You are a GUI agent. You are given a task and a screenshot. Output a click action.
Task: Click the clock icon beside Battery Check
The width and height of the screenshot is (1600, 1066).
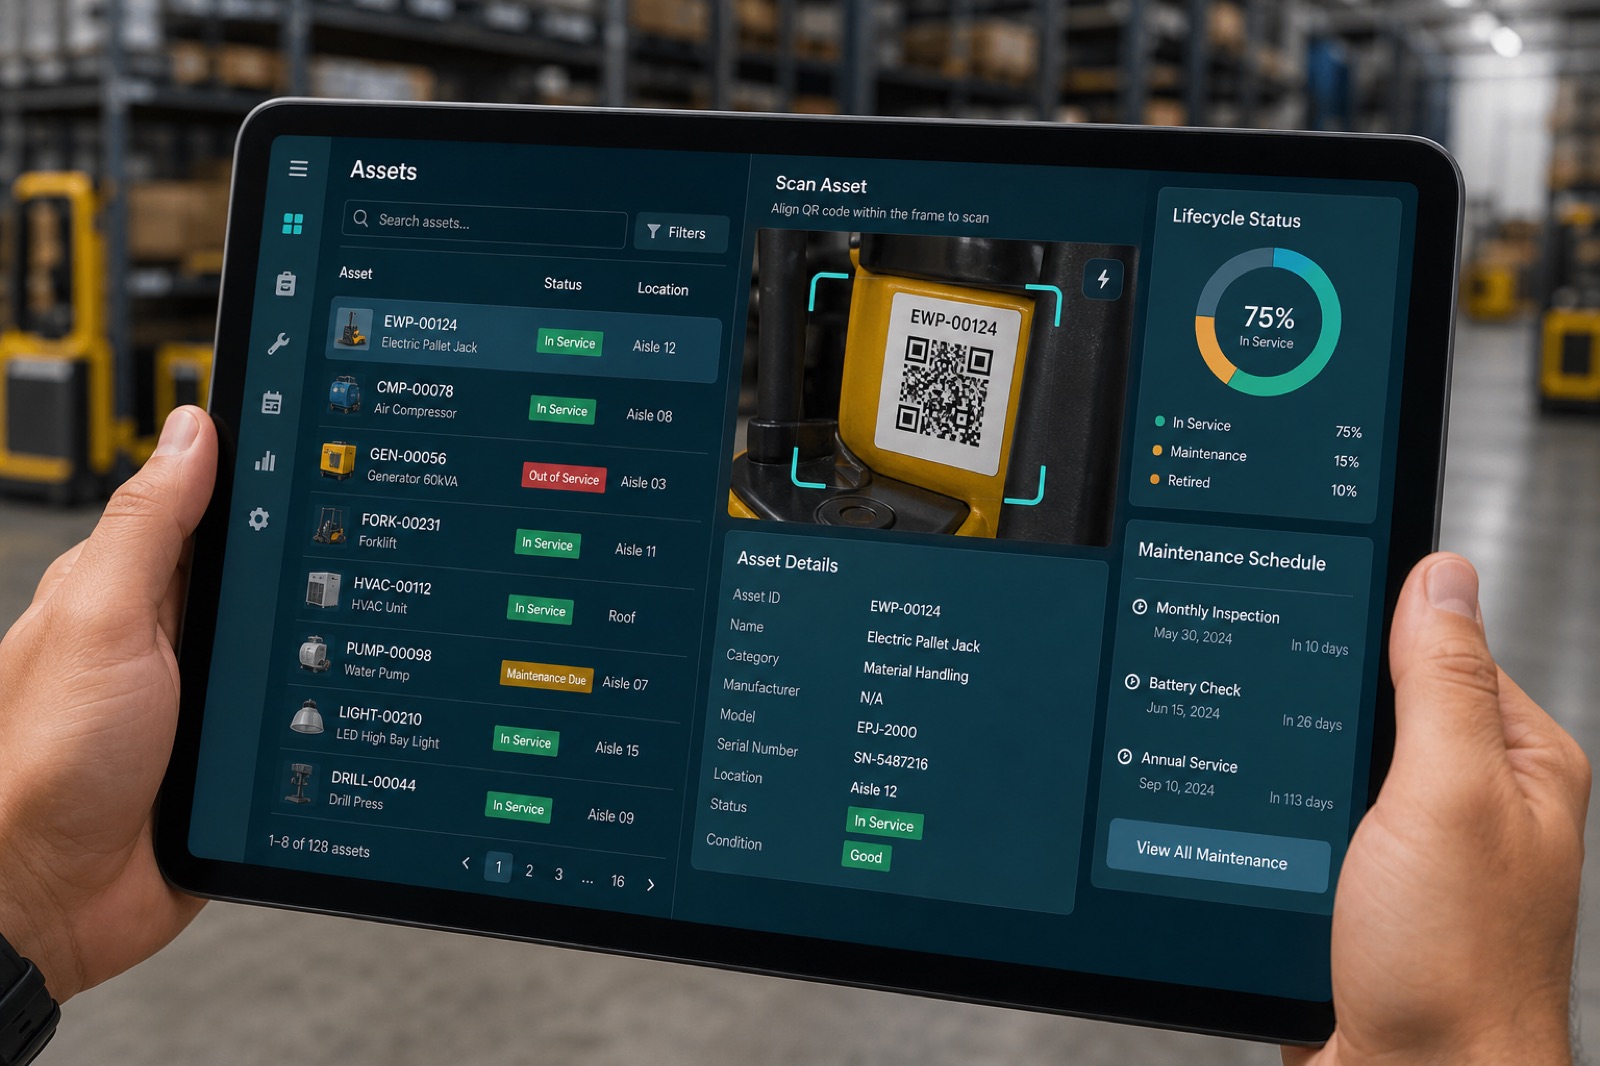tap(1132, 682)
